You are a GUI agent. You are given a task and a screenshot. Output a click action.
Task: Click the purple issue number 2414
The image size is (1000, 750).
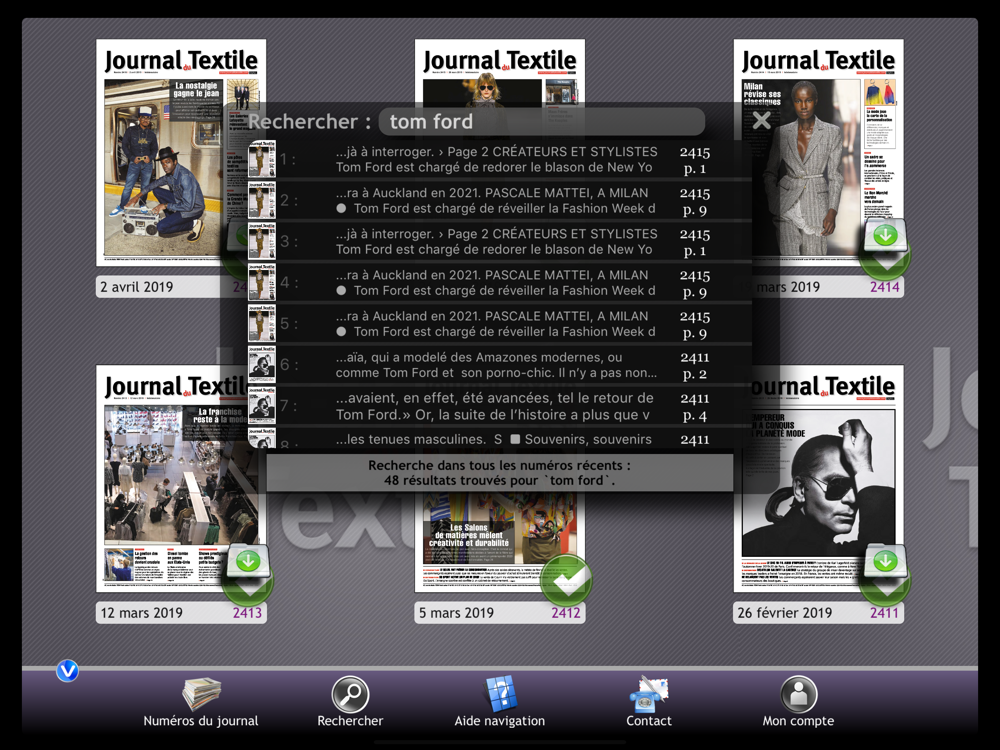click(x=885, y=287)
